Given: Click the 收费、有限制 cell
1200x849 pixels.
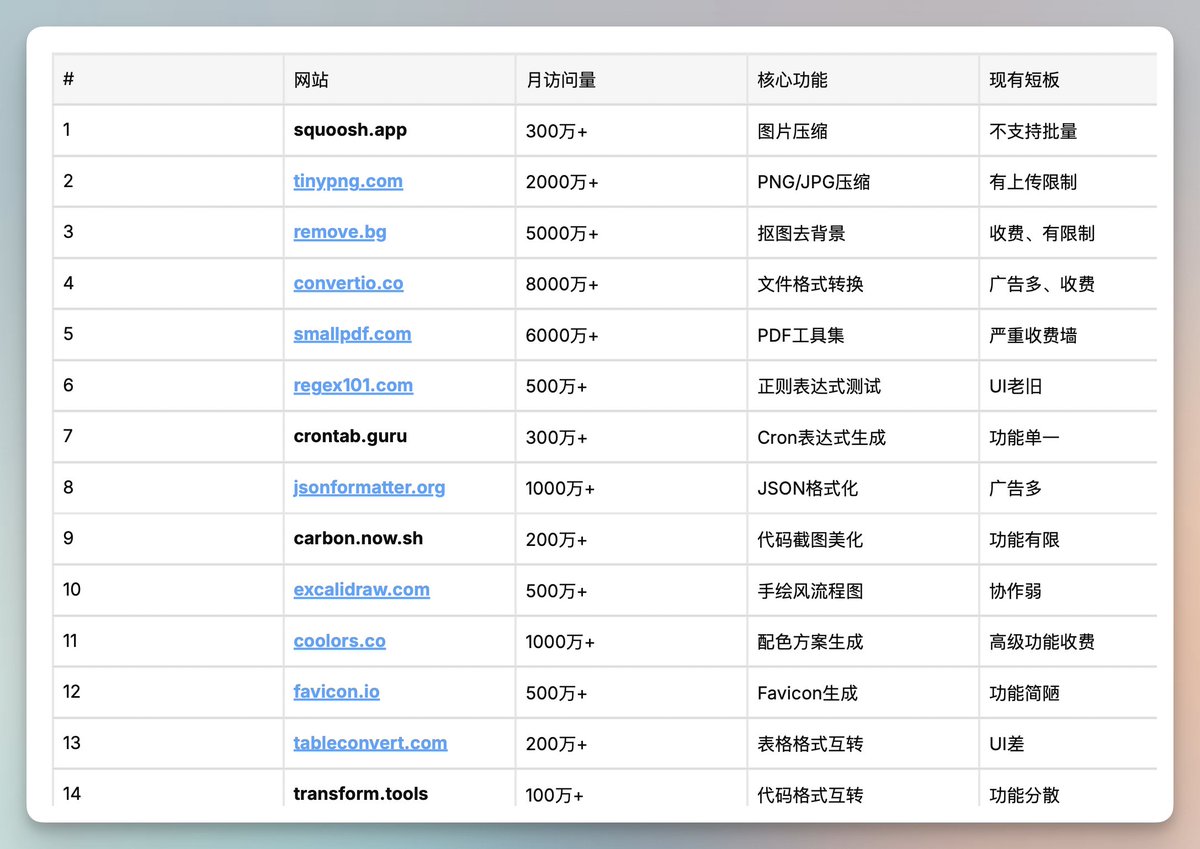Looking at the screenshot, I should click(x=1068, y=232).
